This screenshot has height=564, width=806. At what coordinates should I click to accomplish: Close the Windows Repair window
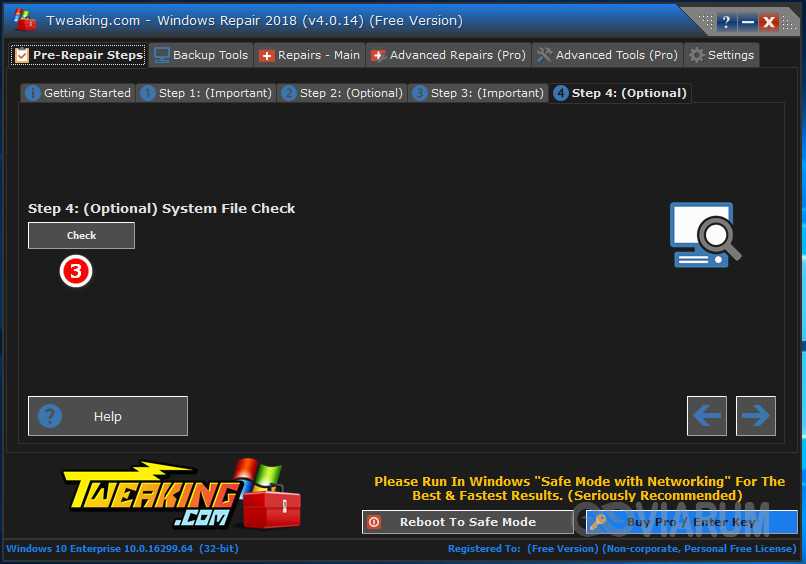point(769,22)
